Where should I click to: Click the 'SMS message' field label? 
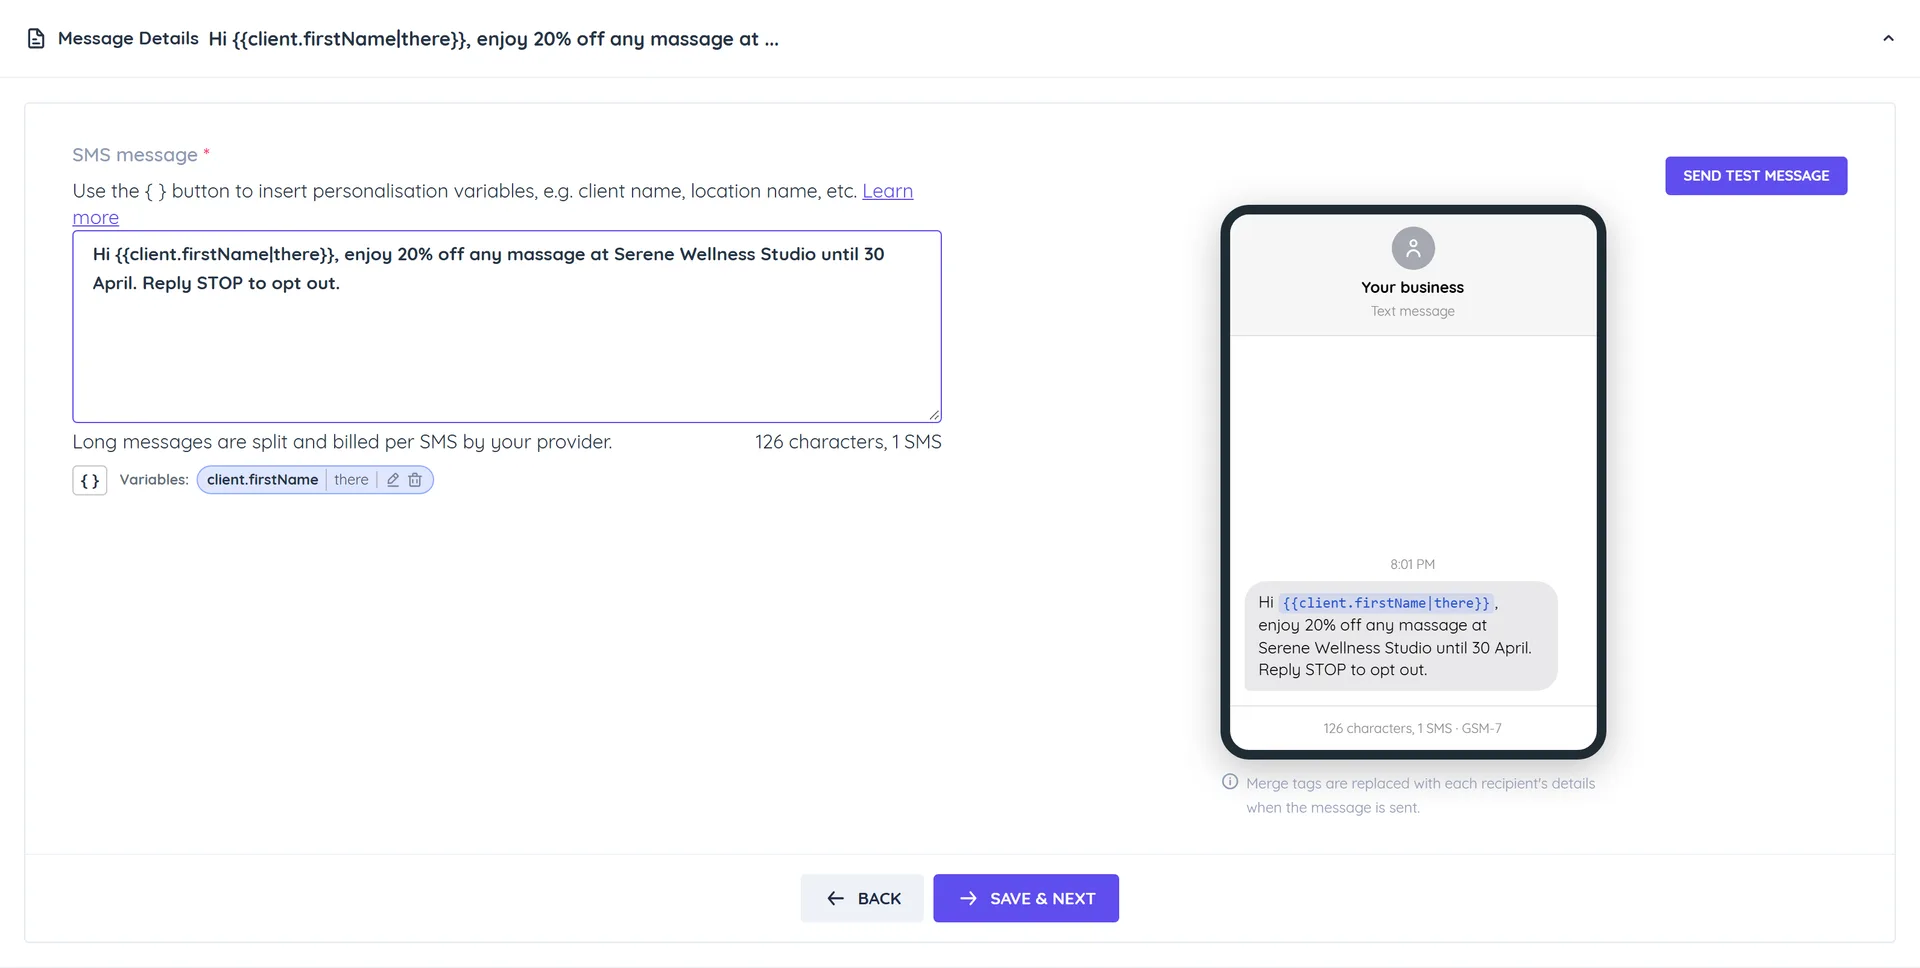(135, 155)
